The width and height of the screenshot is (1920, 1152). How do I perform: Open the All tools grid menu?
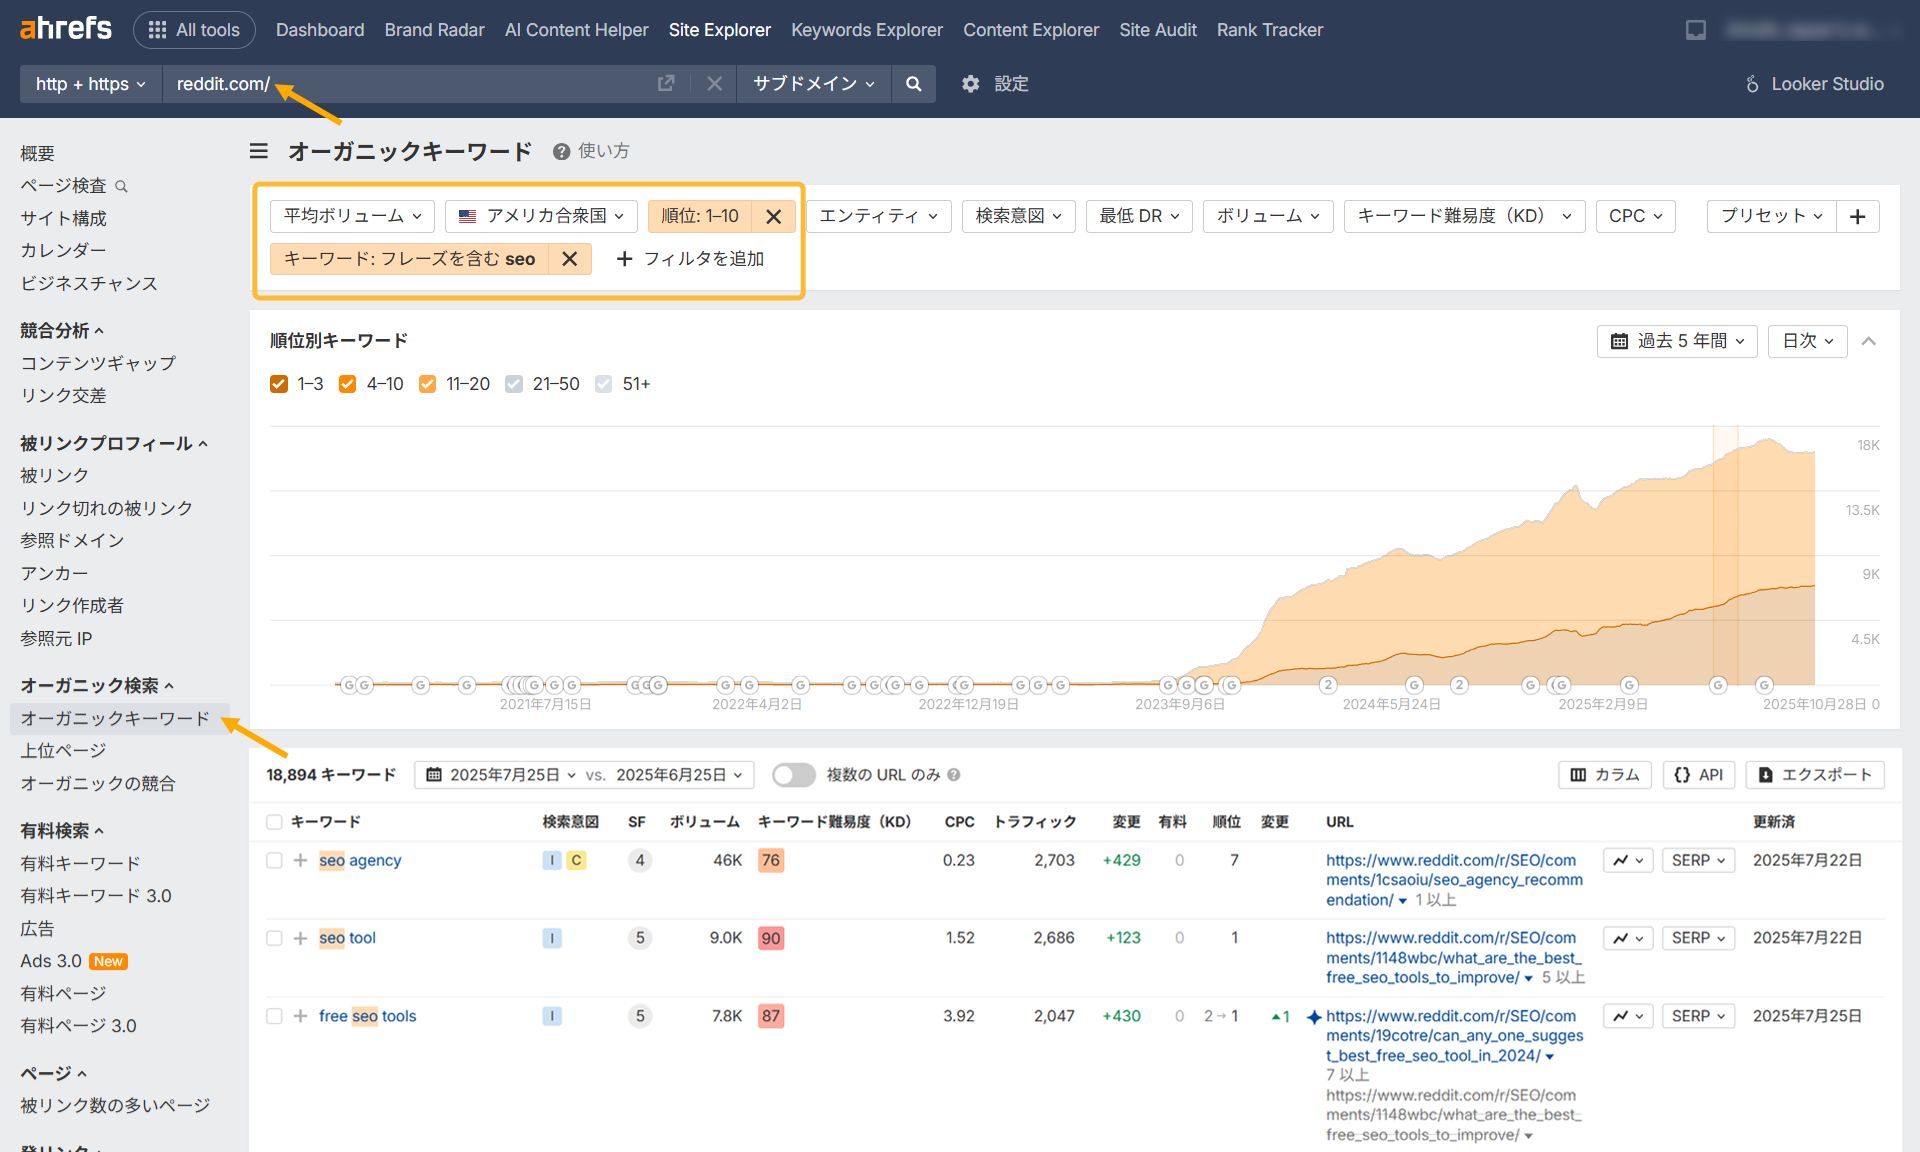point(194,29)
